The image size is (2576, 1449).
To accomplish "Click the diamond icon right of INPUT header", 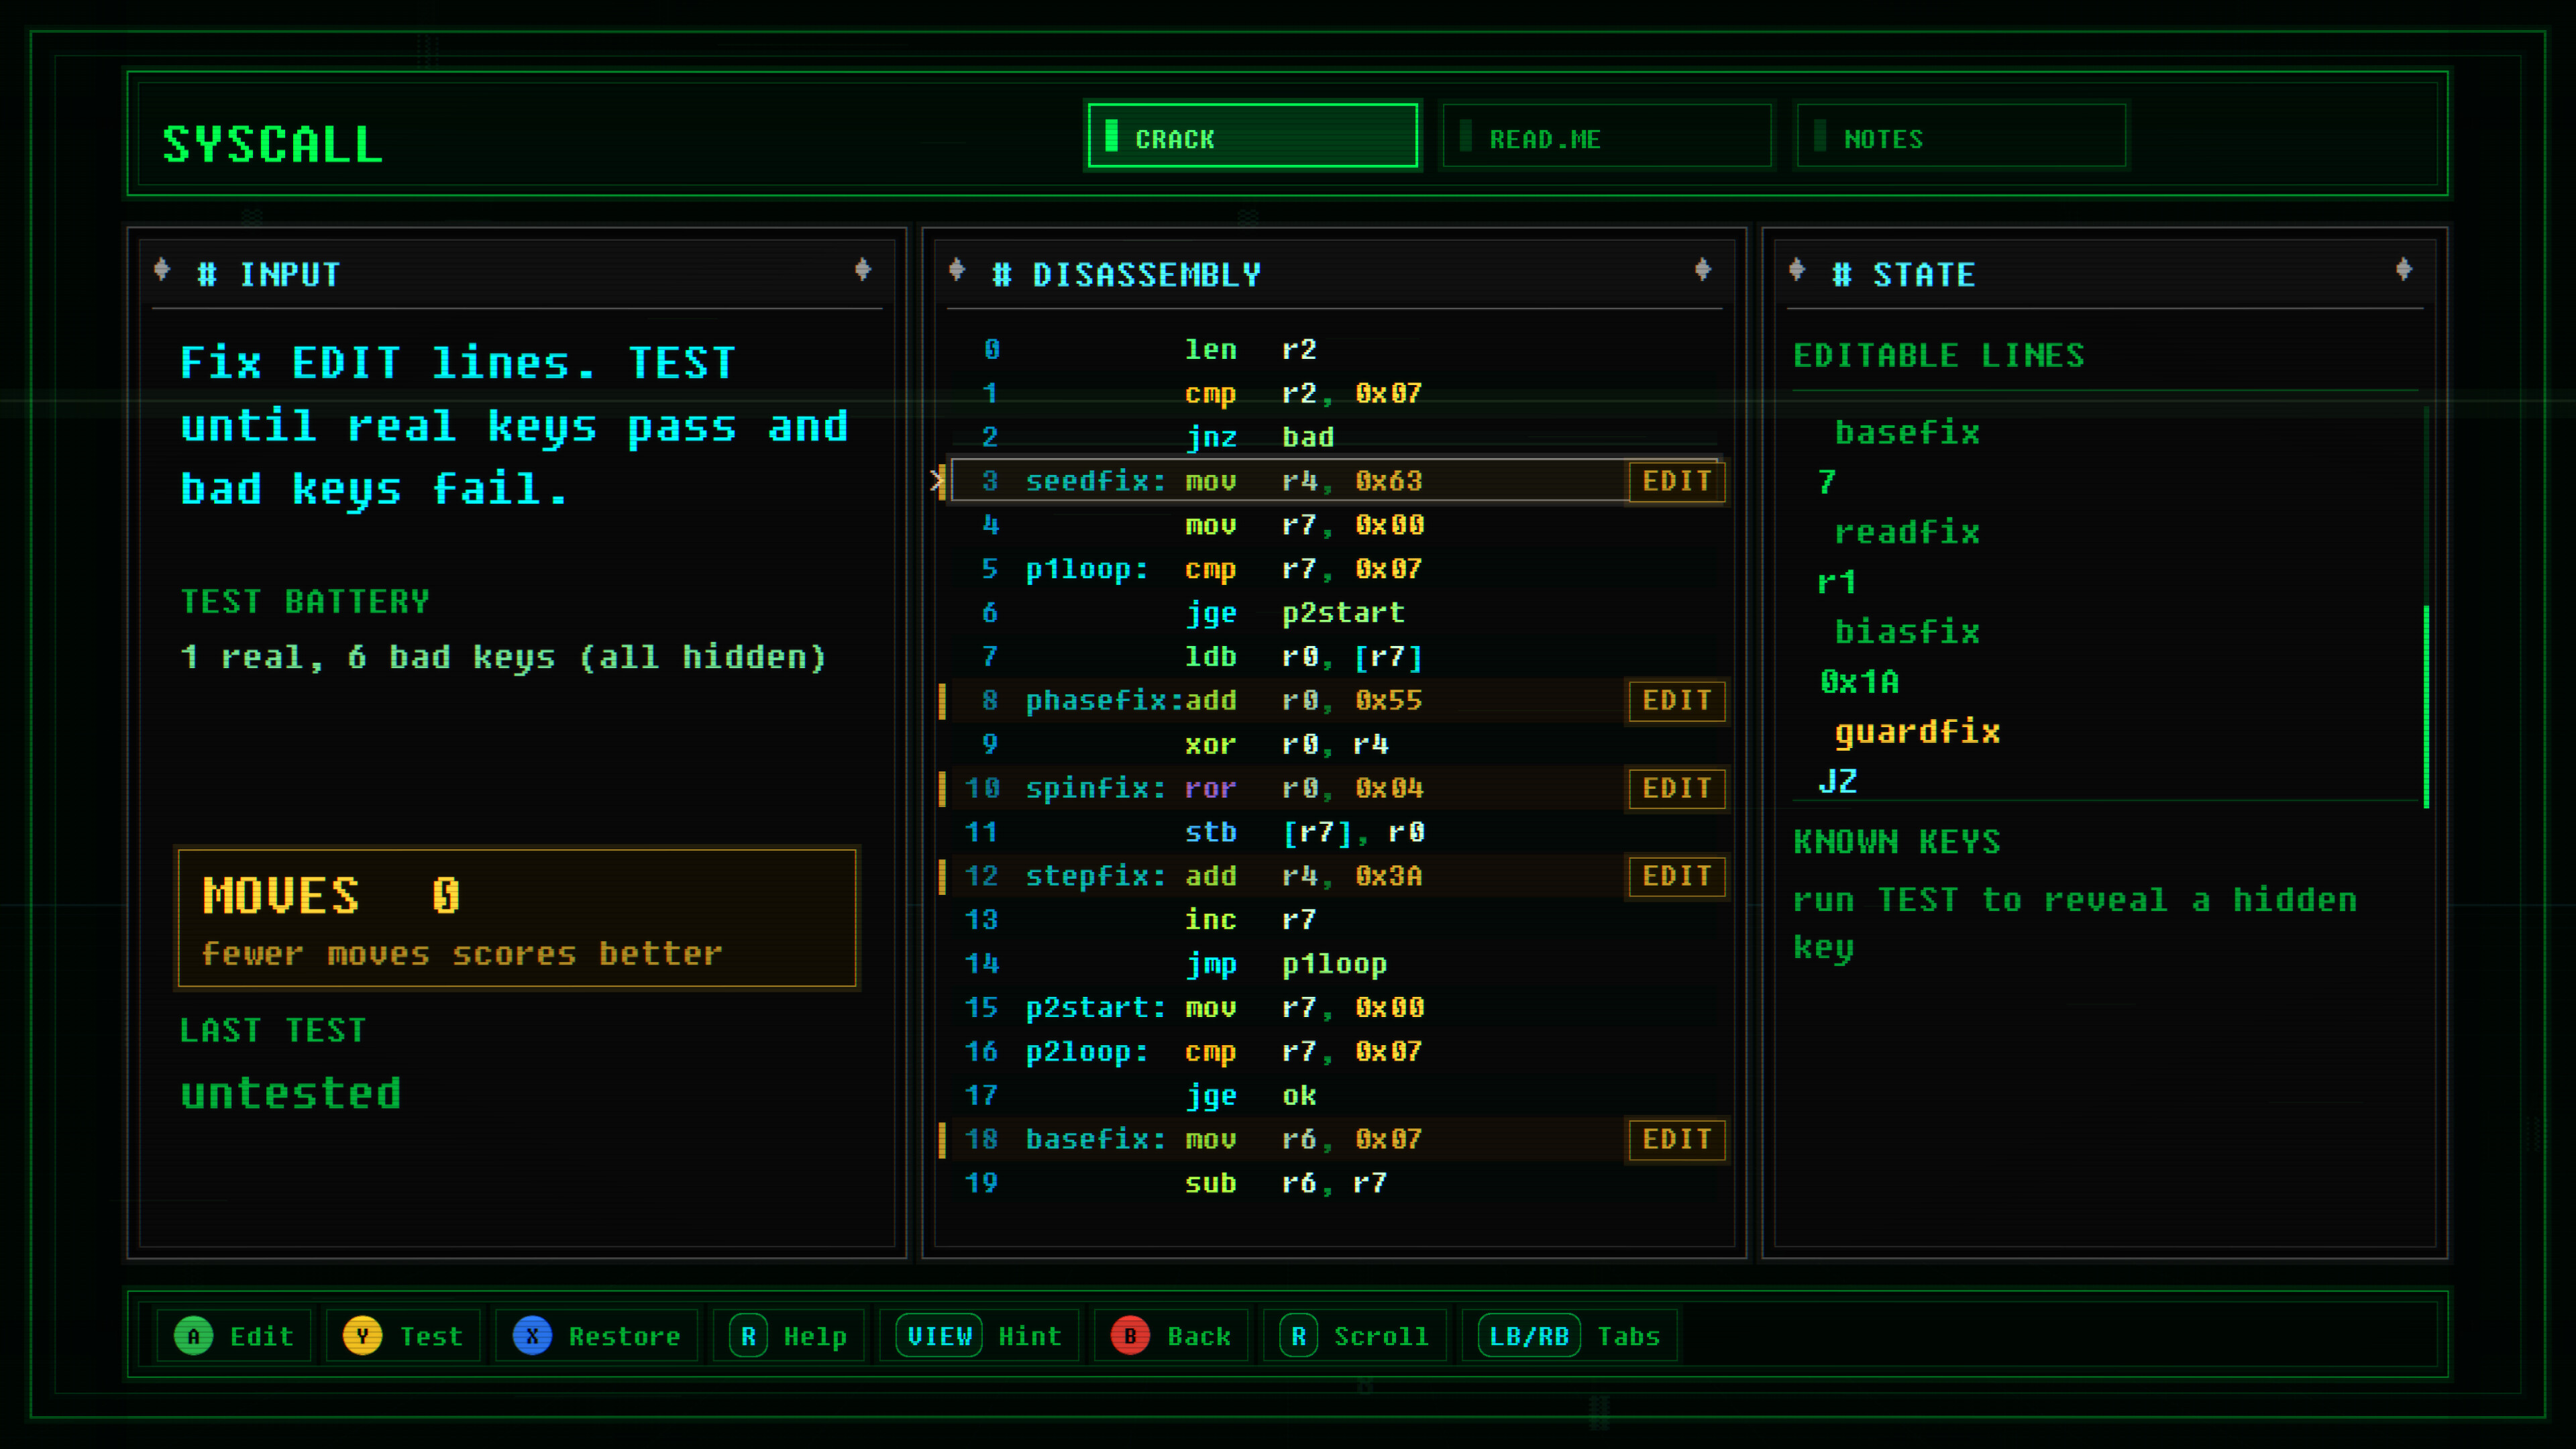I will 863,269.
